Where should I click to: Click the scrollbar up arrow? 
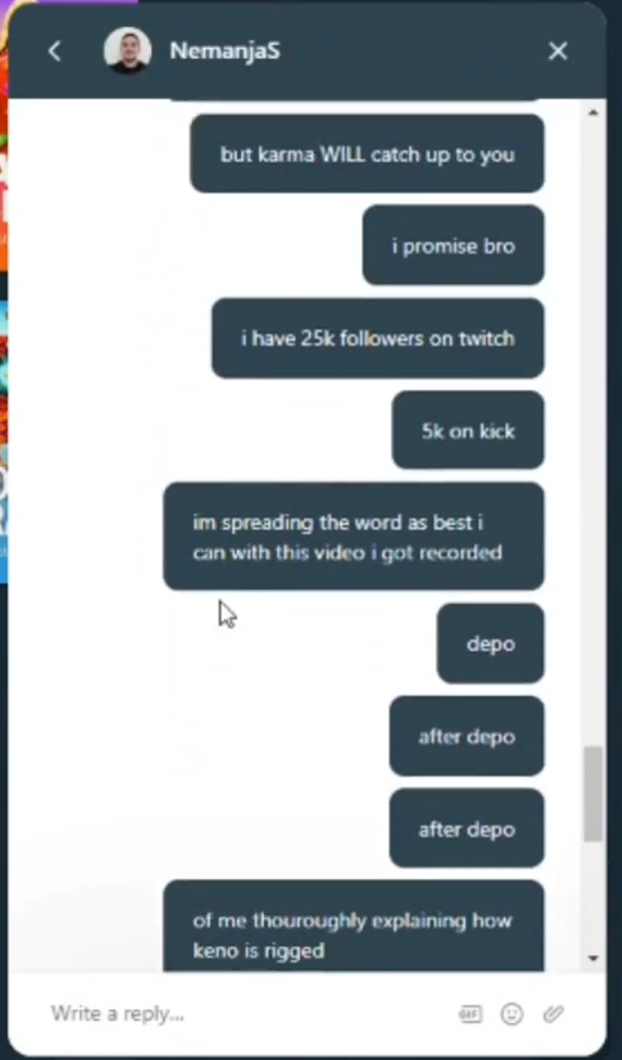[x=593, y=112]
